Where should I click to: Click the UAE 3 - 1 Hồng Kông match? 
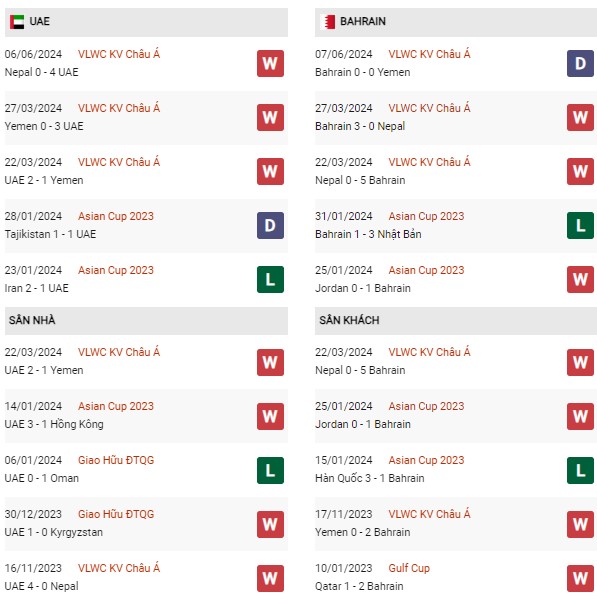pos(54,424)
